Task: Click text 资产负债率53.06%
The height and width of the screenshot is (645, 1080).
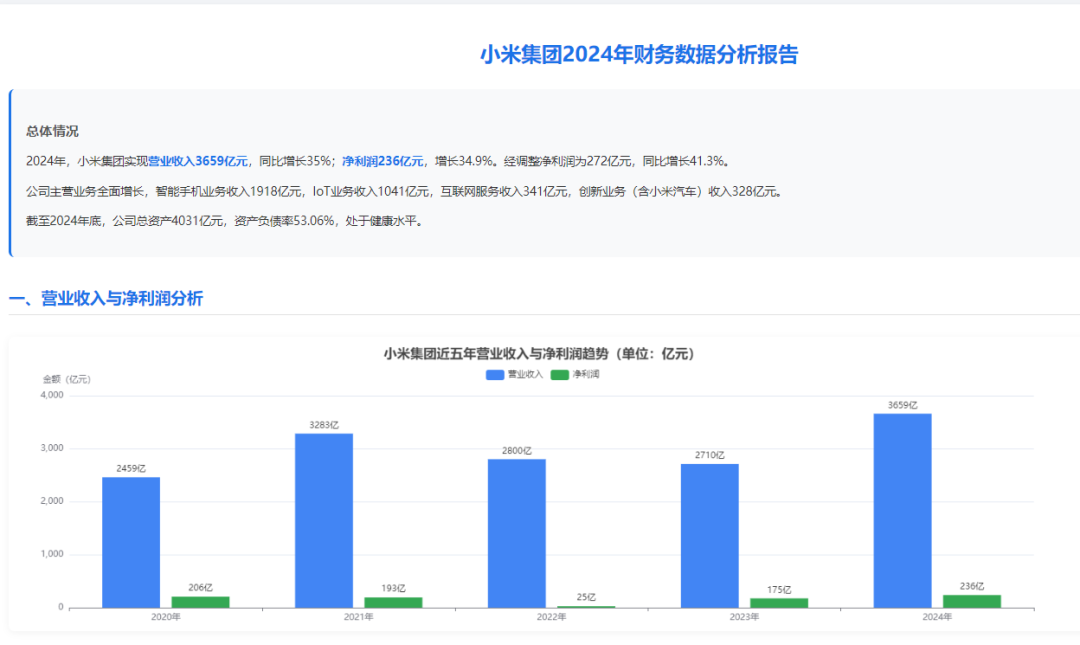Action: coord(284,221)
